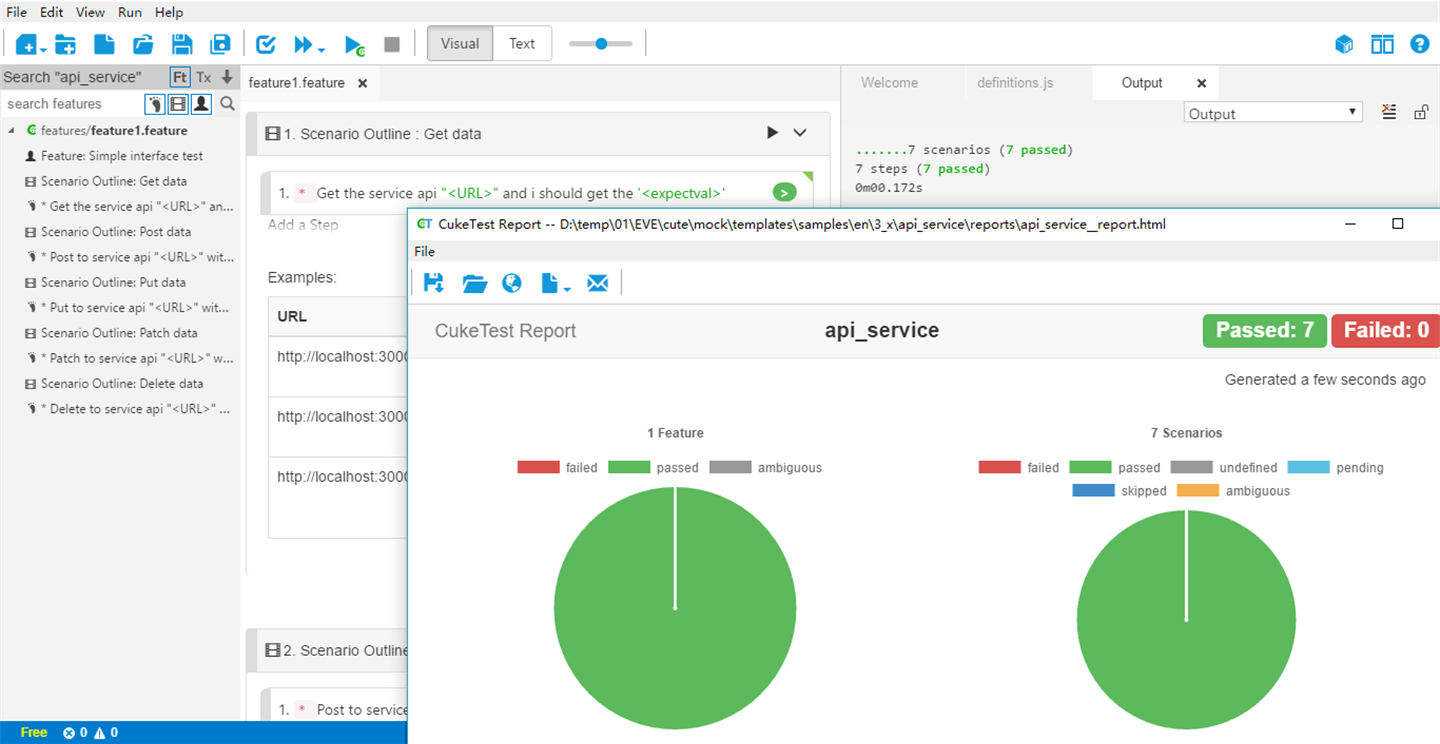Click the clear output icon
Screen dimensions: 1440x744
[x=1389, y=112]
